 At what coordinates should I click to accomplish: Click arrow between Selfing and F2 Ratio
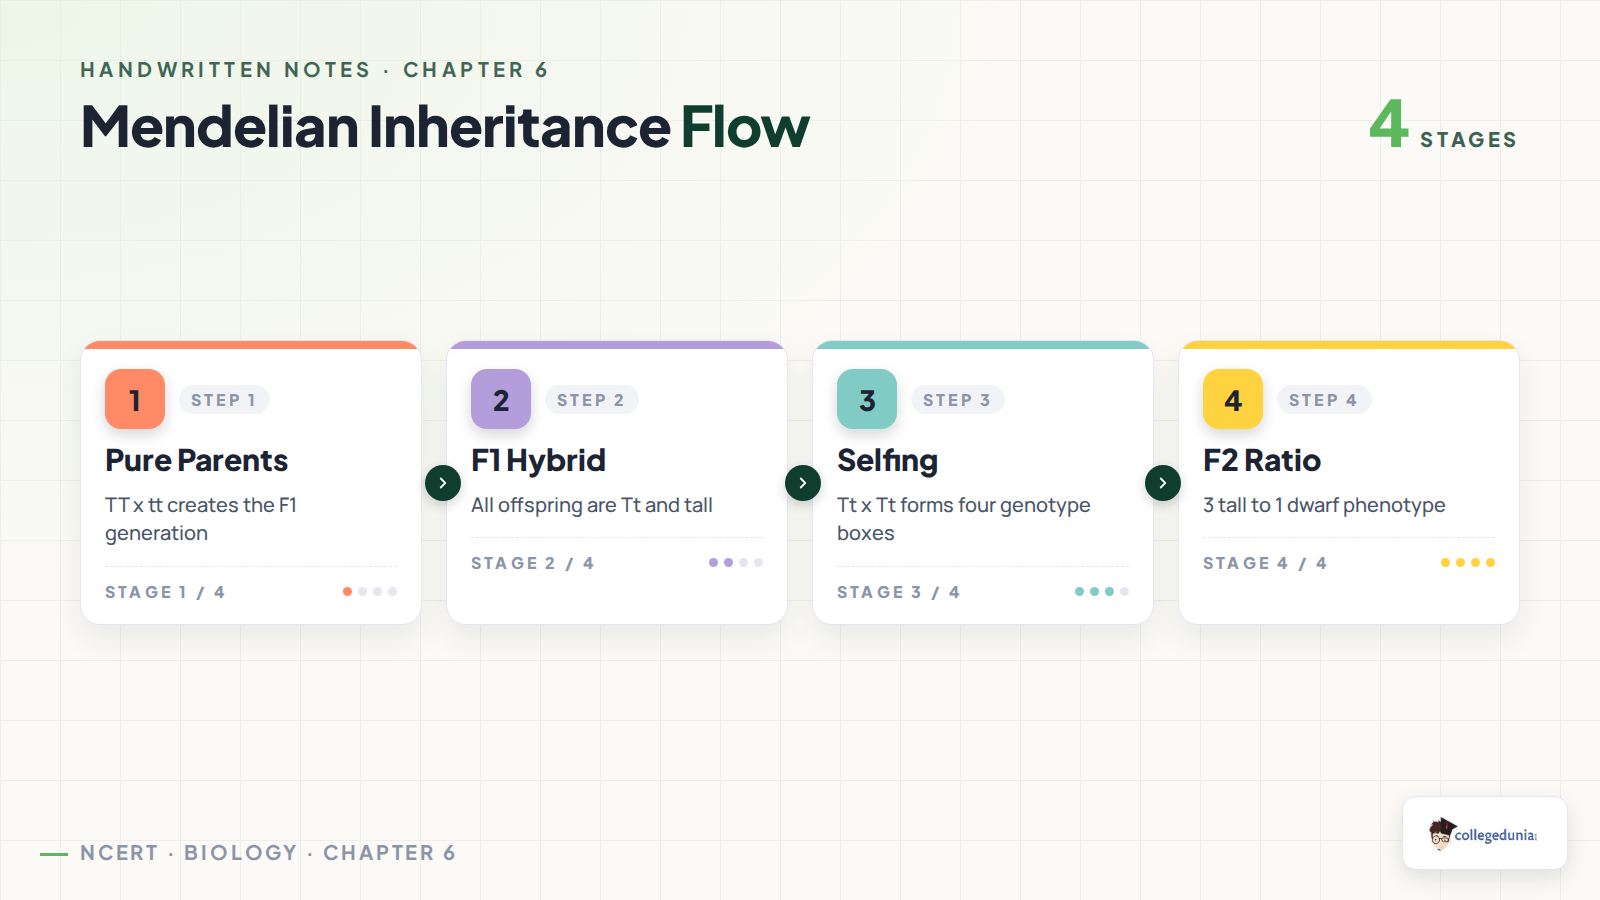click(1163, 483)
